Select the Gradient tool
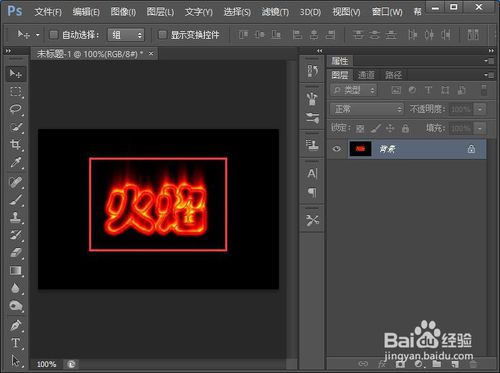The width and height of the screenshot is (500, 373). (15, 270)
